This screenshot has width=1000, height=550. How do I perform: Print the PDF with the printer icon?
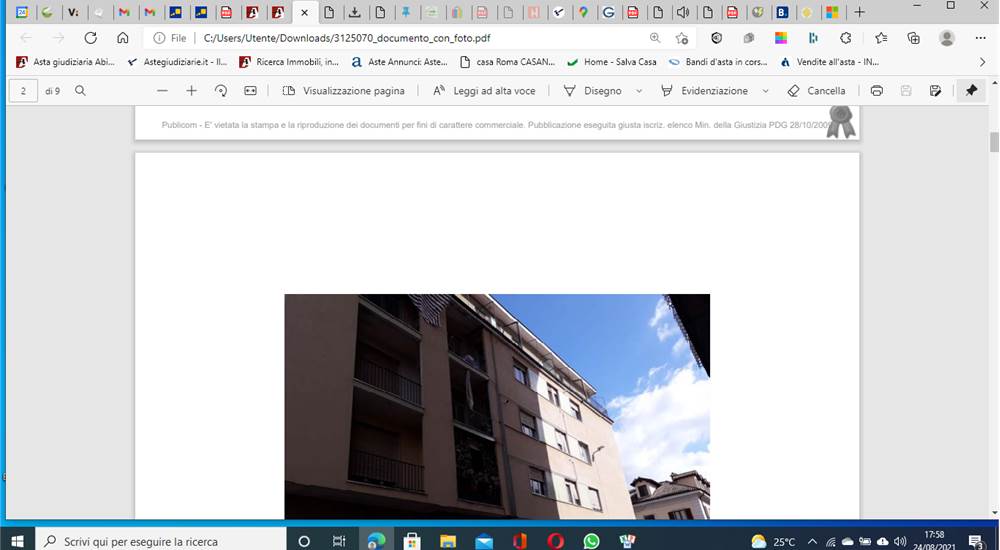(877, 91)
